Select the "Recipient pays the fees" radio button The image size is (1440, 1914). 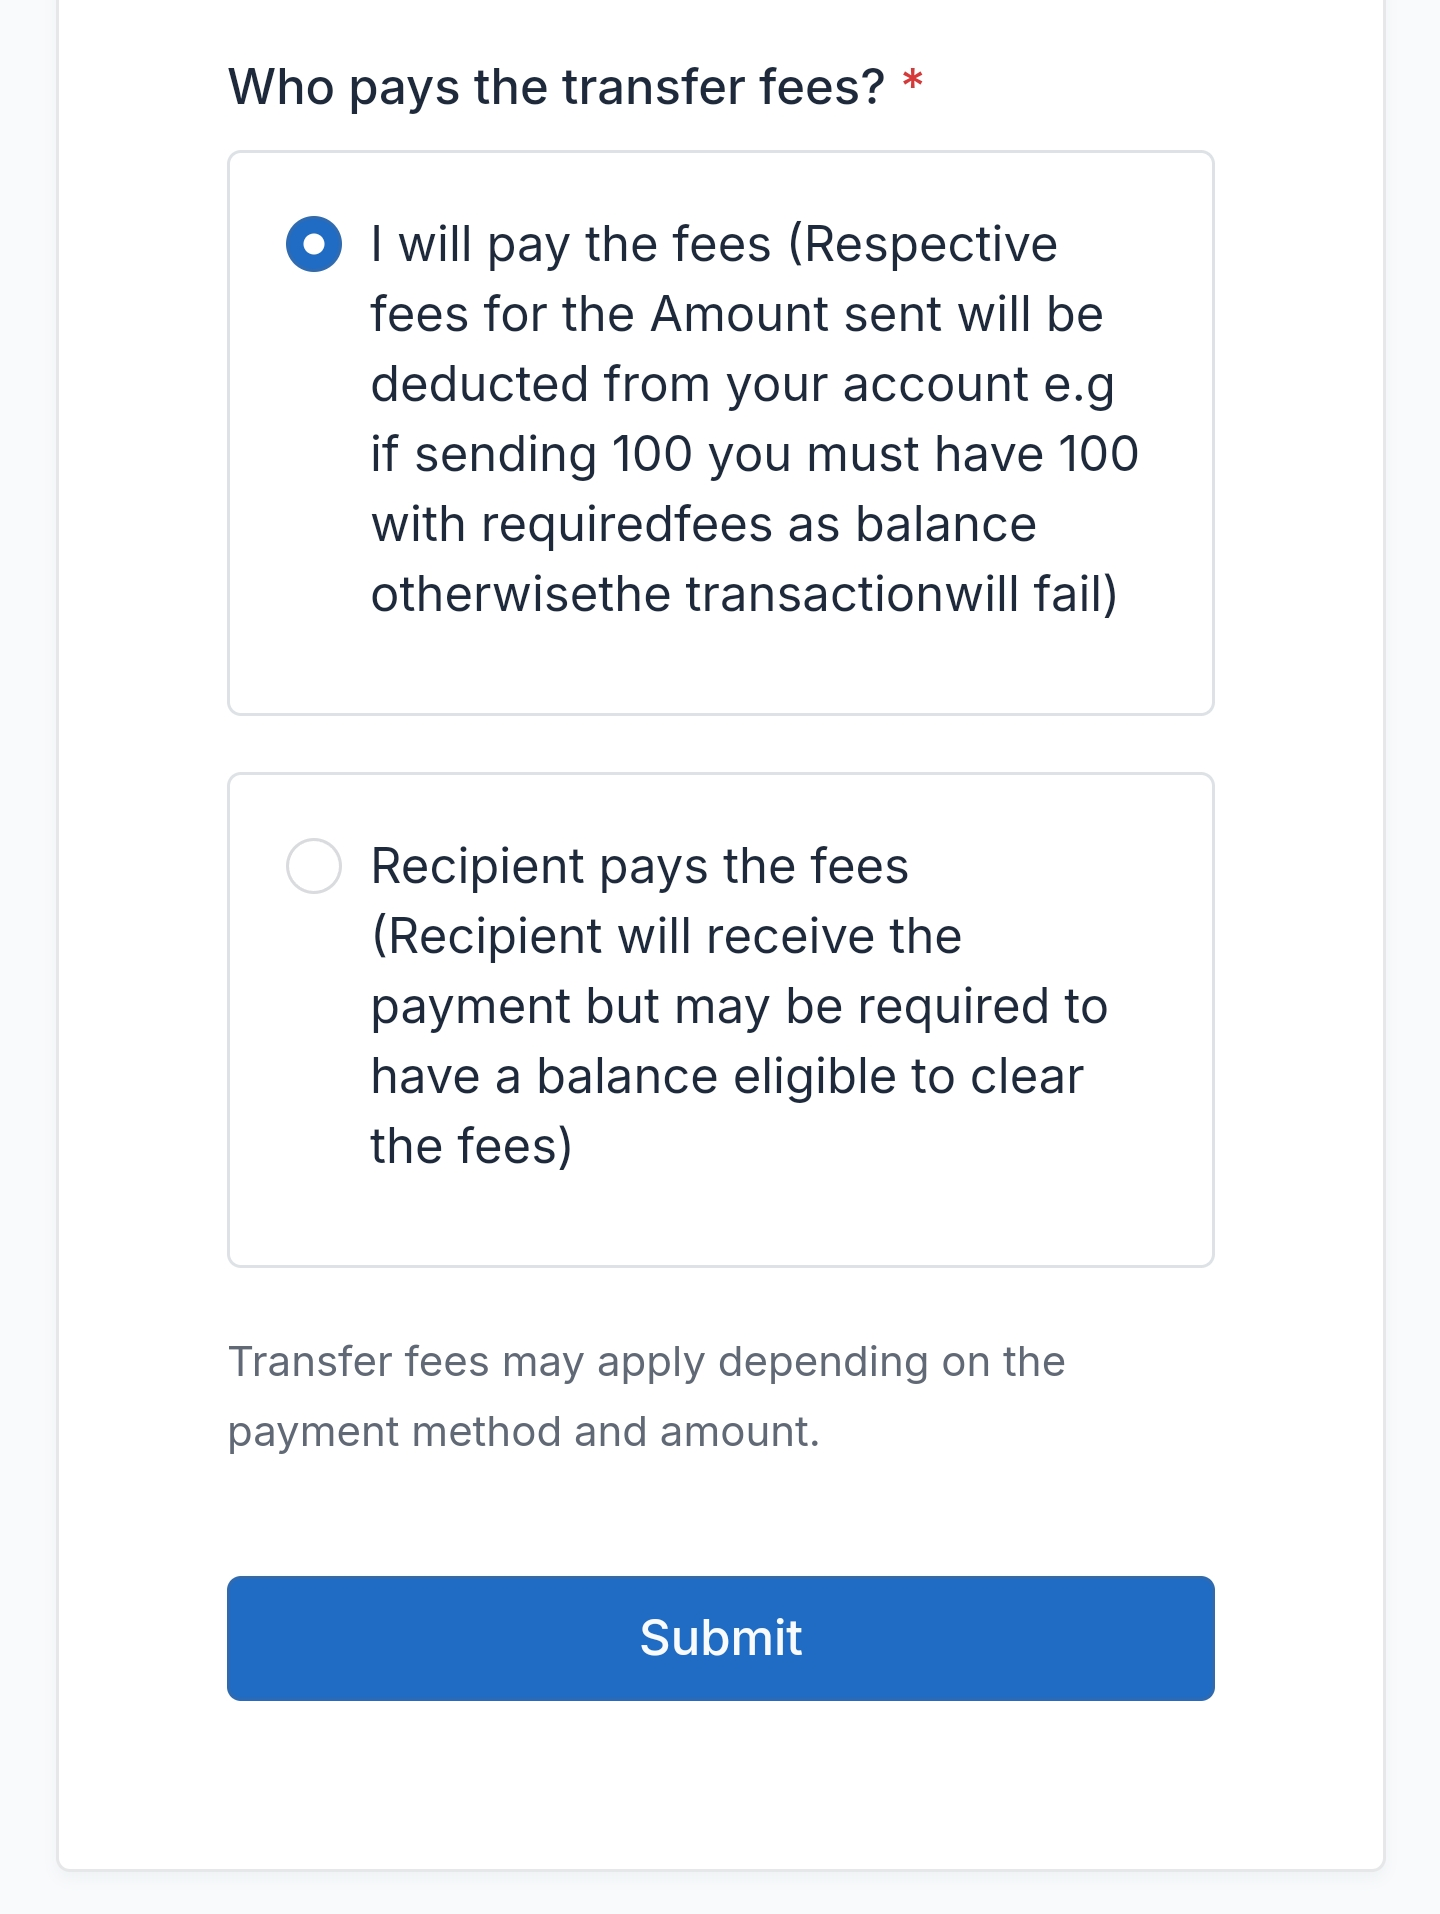pos(314,866)
